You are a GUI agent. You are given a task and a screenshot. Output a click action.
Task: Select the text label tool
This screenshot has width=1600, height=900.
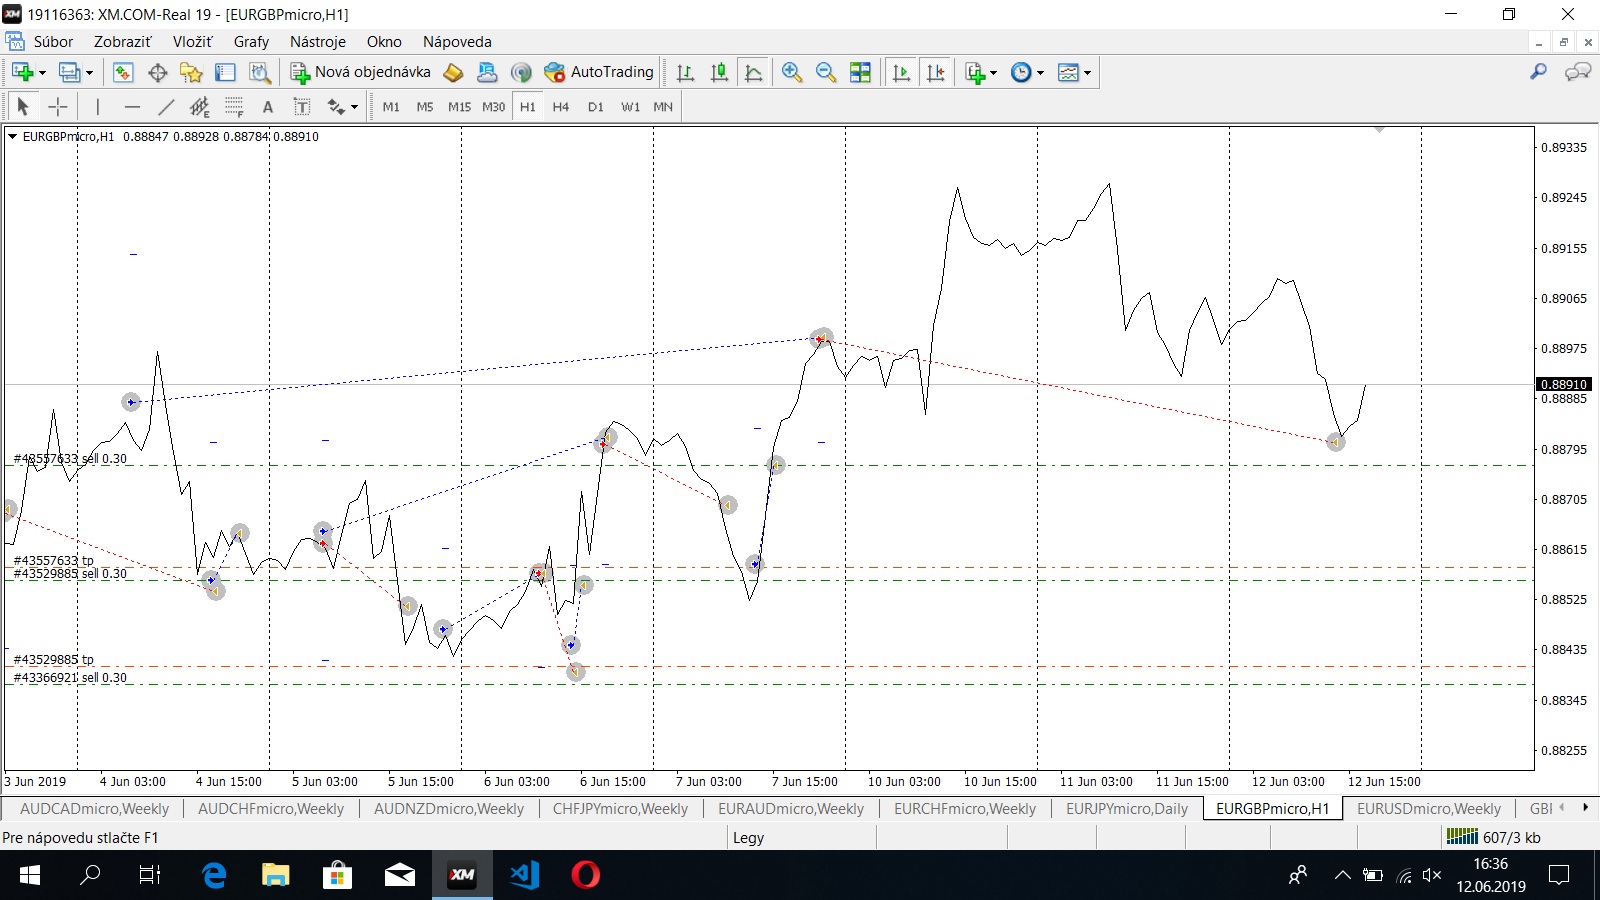click(301, 107)
